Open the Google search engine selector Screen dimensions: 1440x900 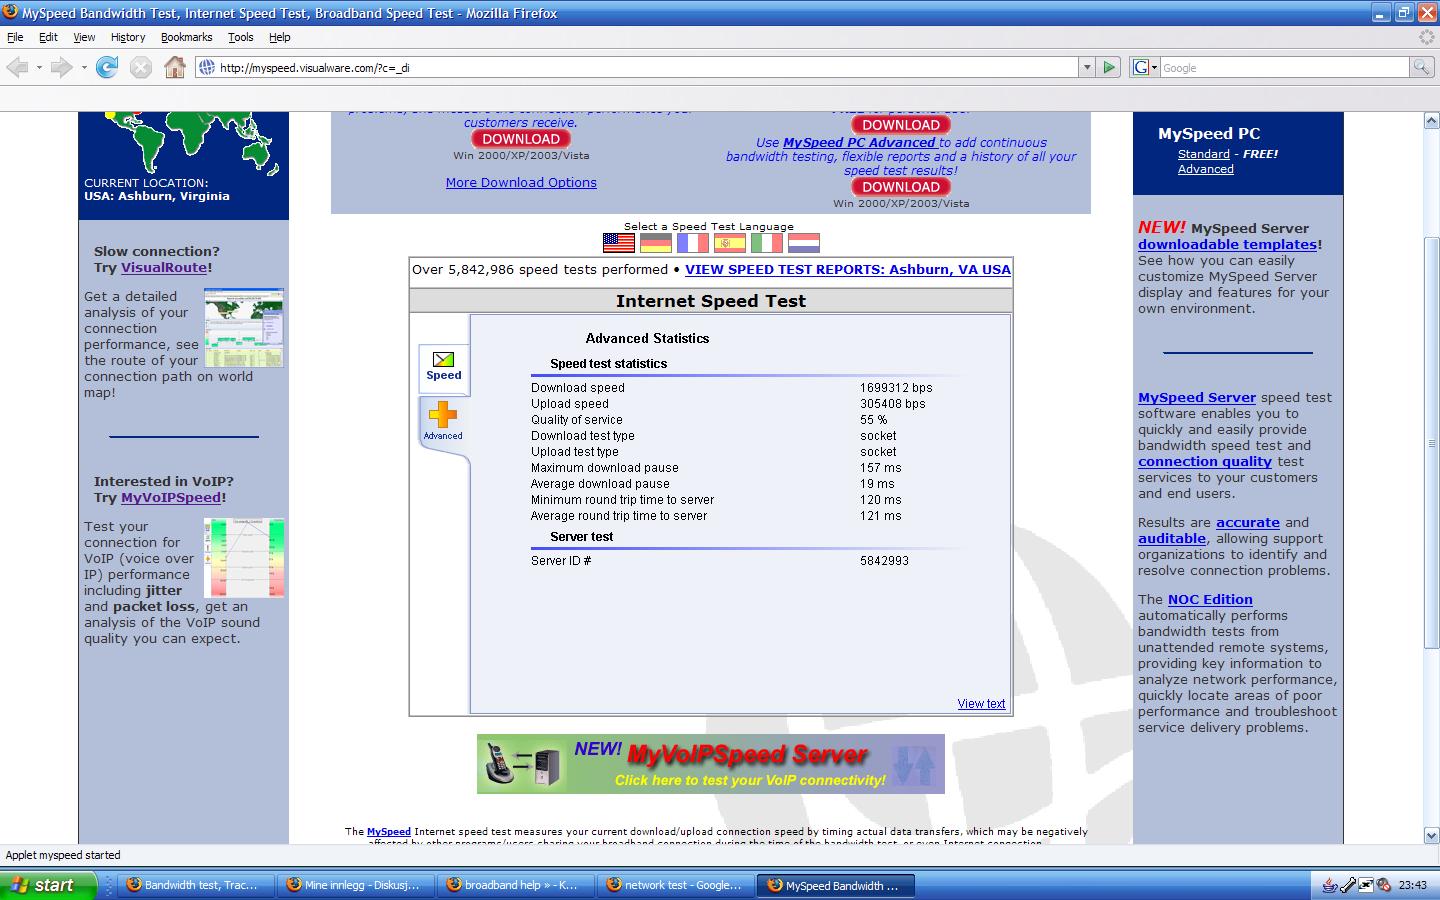coord(1144,67)
